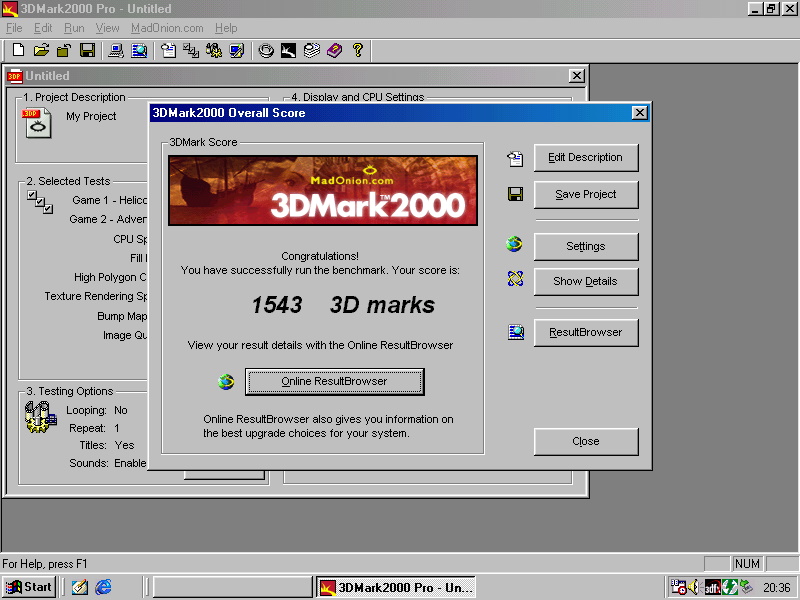Click the select tests checkboxes toolbar icon
This screenshot has height=600, width=800.
pos(191,50)
